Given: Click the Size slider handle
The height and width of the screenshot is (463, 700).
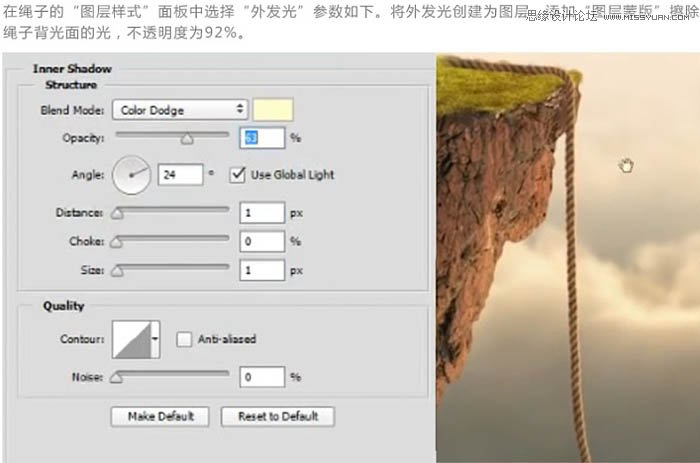Looking at the screenshot, I should coord(117,271).
